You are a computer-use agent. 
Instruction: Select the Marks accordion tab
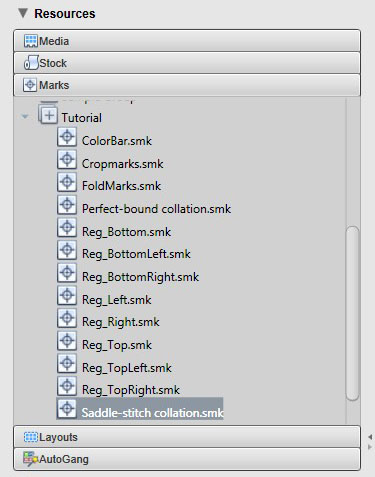187,85
